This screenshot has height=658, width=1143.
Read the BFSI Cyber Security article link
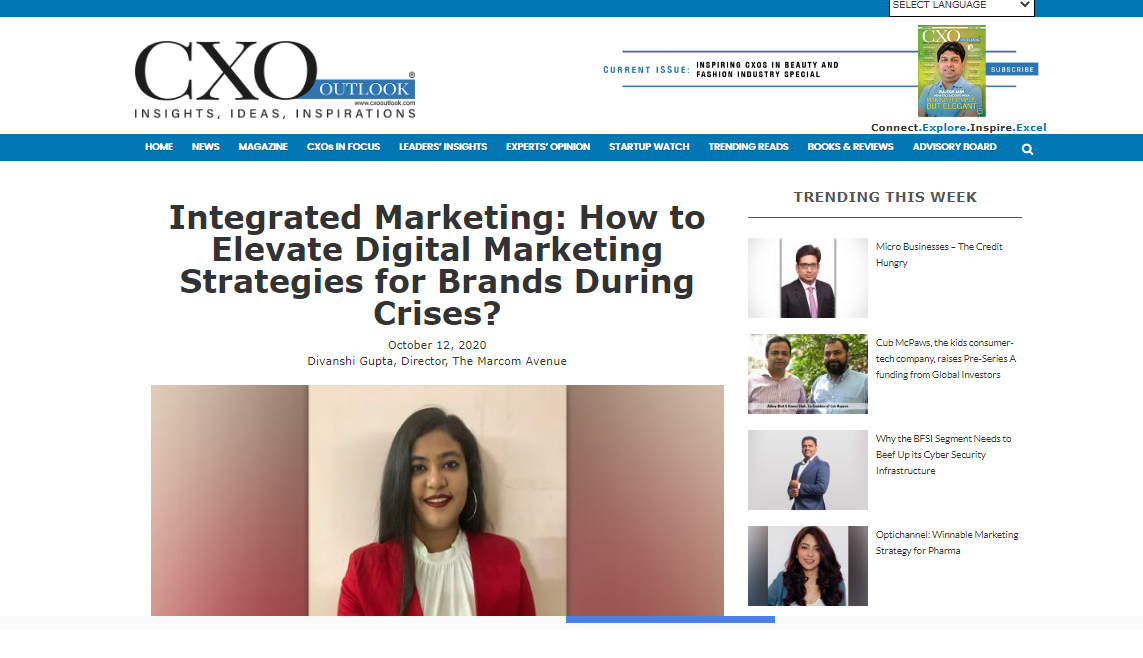point(943,455)
